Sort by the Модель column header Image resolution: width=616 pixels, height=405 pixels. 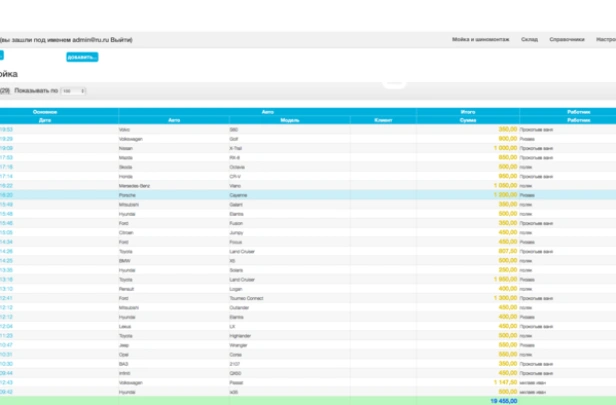[290, 120]
